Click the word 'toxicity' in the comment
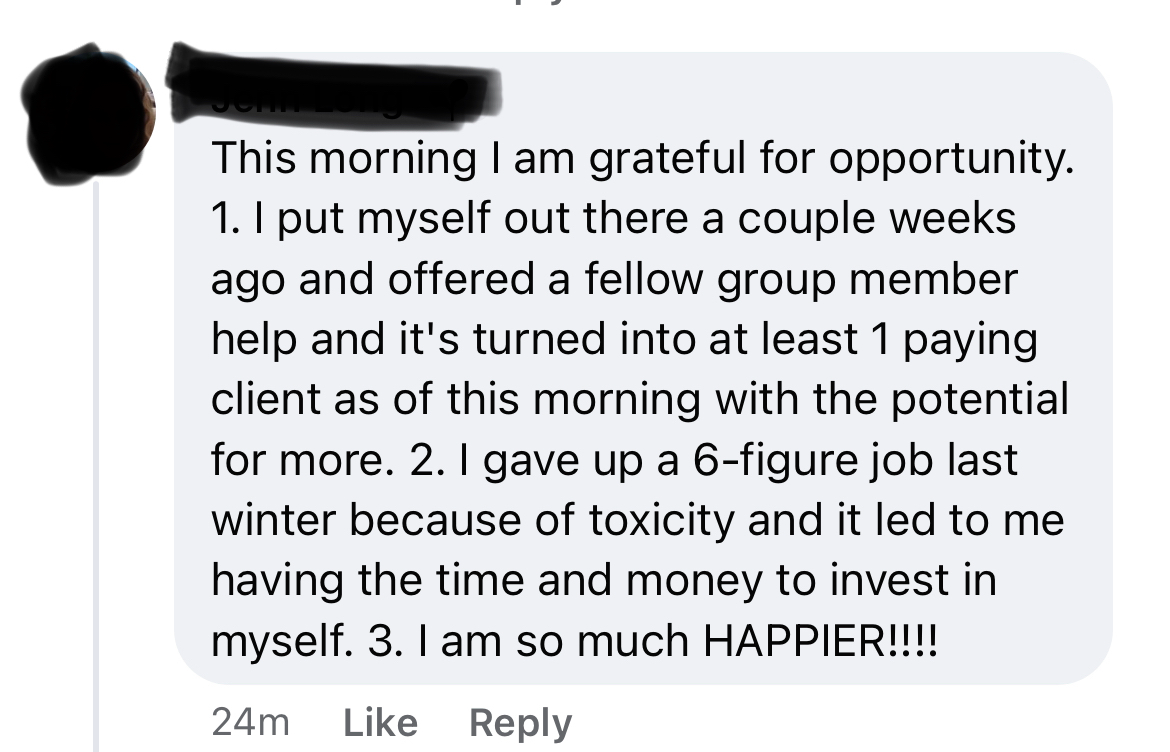1170x752 pixels. click(661, 521)
